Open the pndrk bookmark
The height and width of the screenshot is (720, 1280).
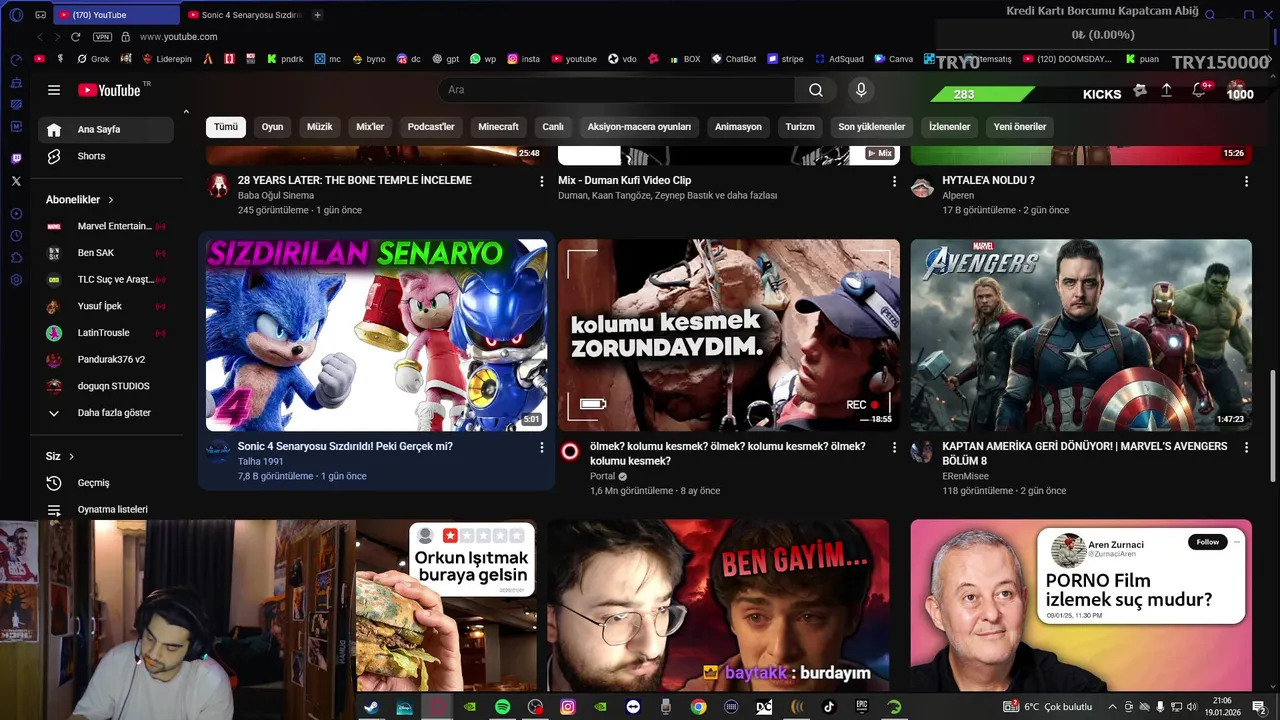tap(284, 59)
